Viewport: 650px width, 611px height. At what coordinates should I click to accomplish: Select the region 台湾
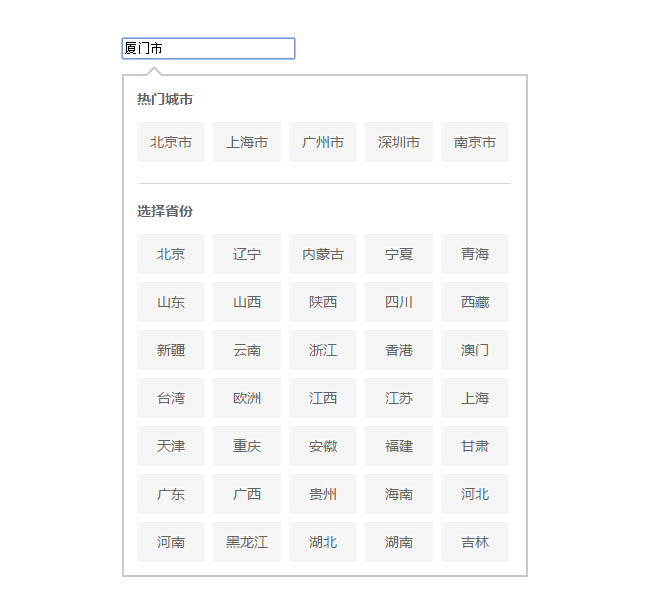(171, 398)
